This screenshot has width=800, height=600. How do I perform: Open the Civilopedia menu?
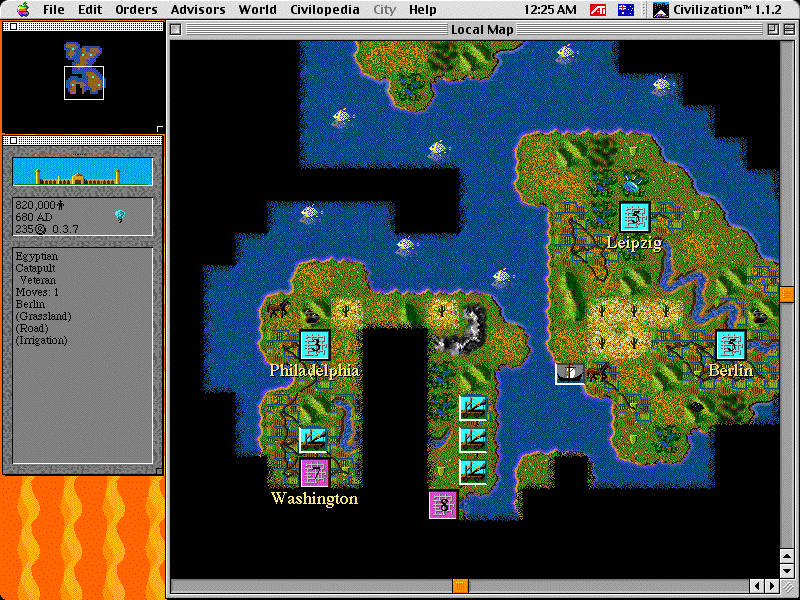tap(324, 10)
